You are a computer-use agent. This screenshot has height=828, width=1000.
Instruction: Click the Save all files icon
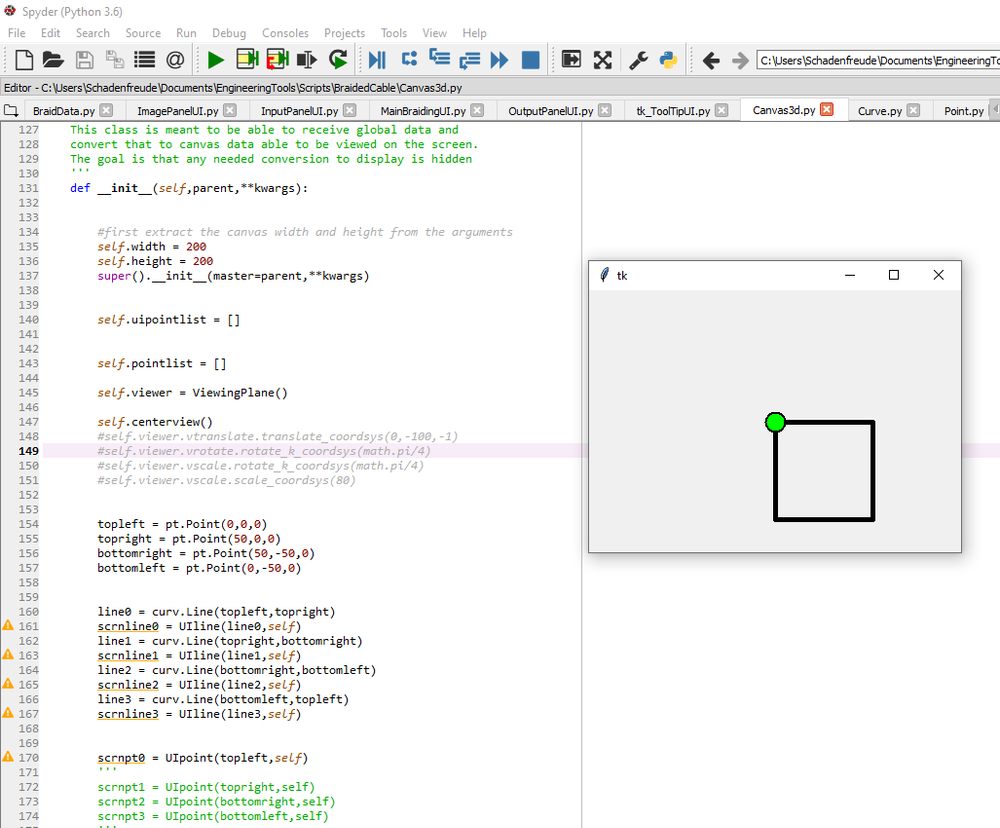point(115,60)
